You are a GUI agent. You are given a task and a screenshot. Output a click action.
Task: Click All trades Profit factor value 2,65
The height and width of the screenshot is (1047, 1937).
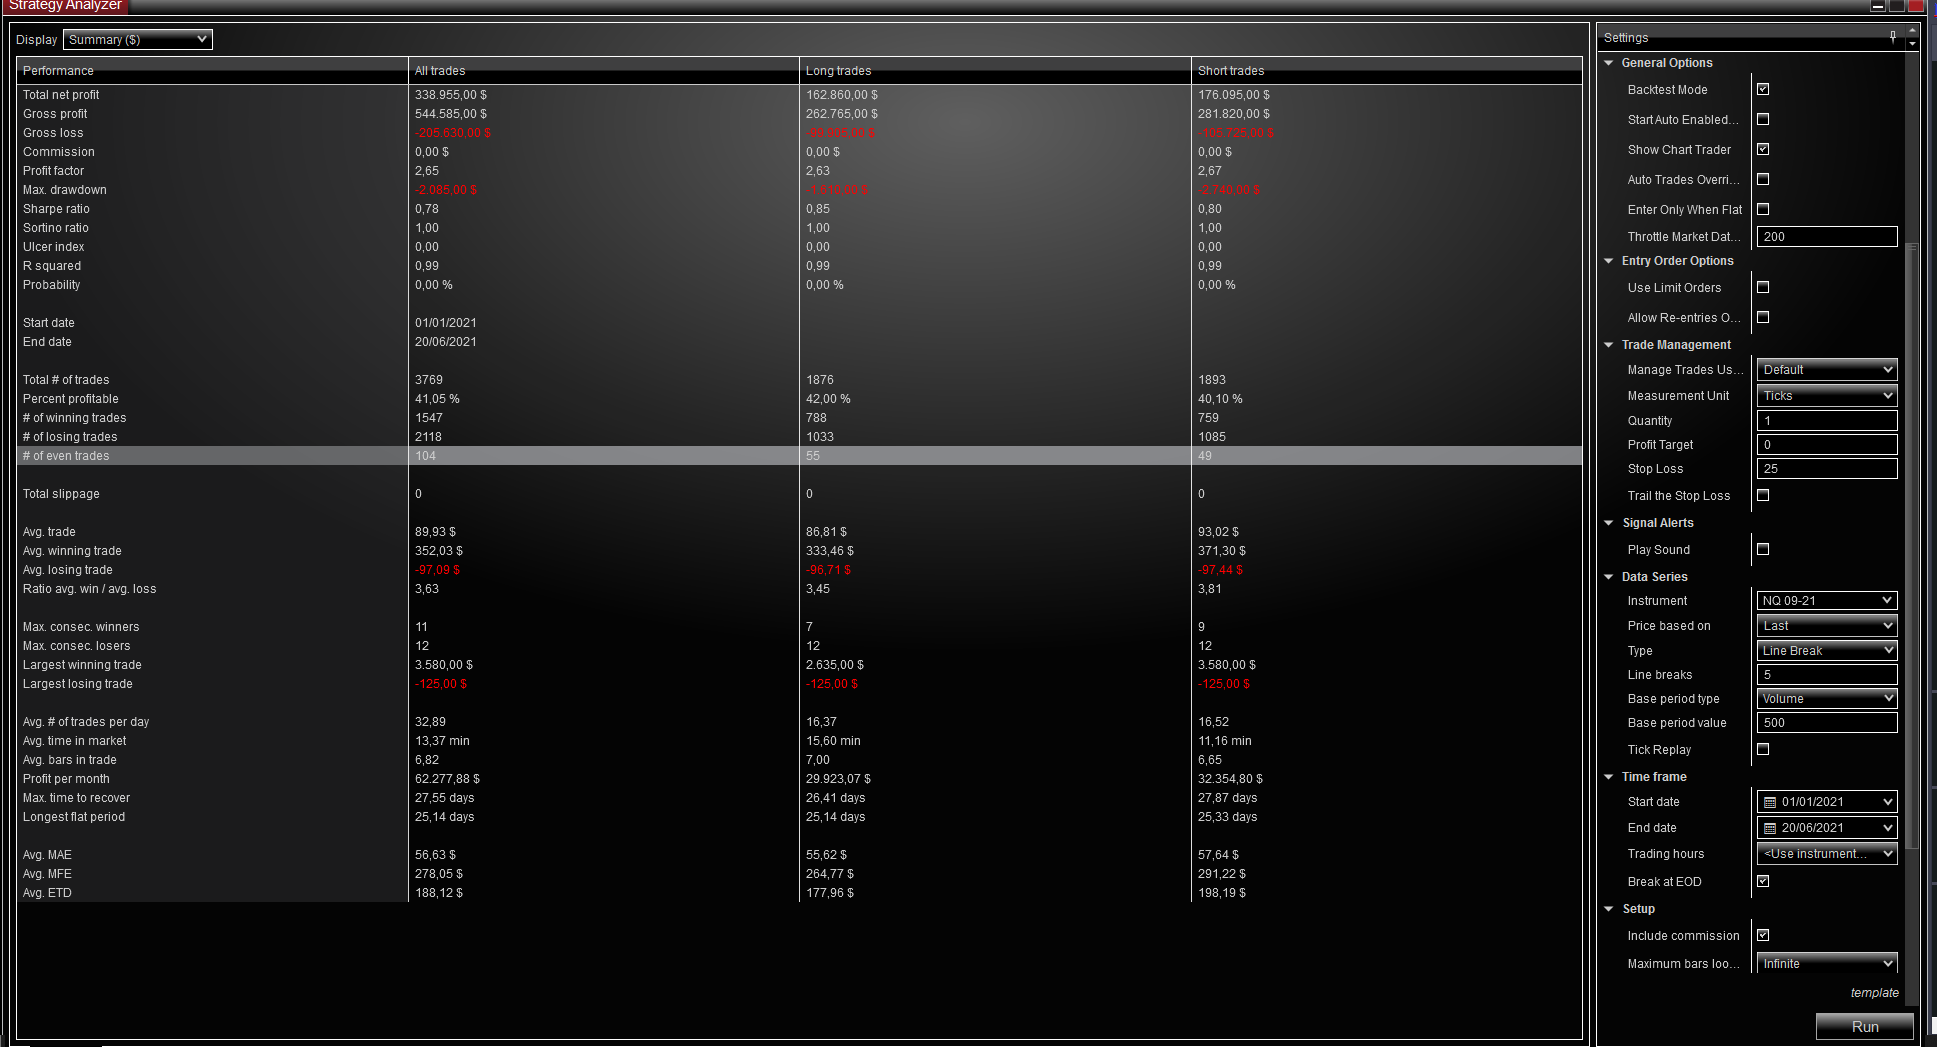[x=427, y=171]
